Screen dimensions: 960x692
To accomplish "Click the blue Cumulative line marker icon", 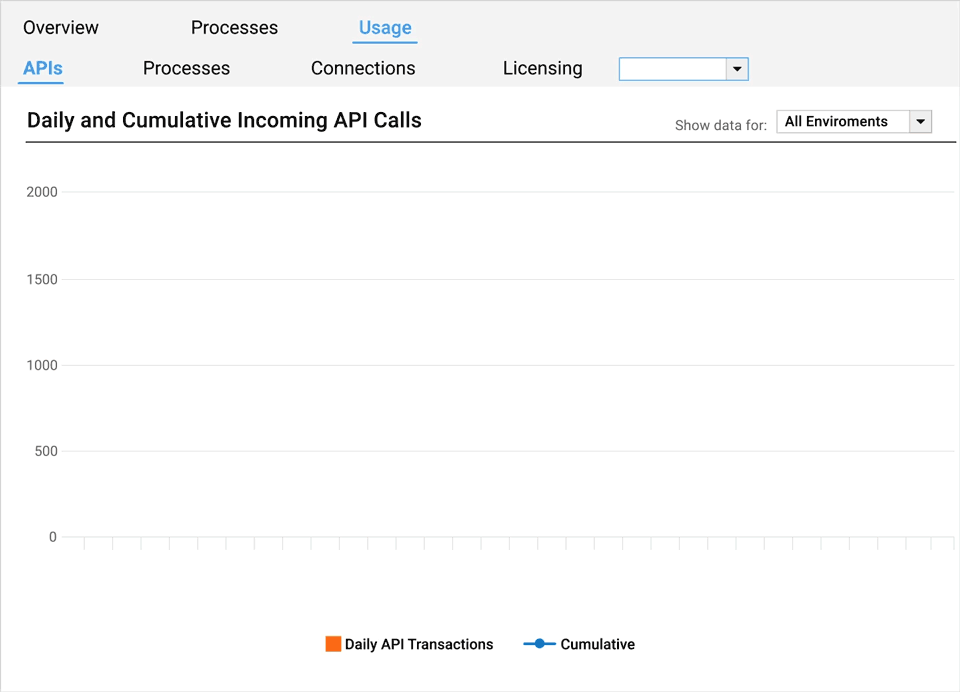I will 539,644.
